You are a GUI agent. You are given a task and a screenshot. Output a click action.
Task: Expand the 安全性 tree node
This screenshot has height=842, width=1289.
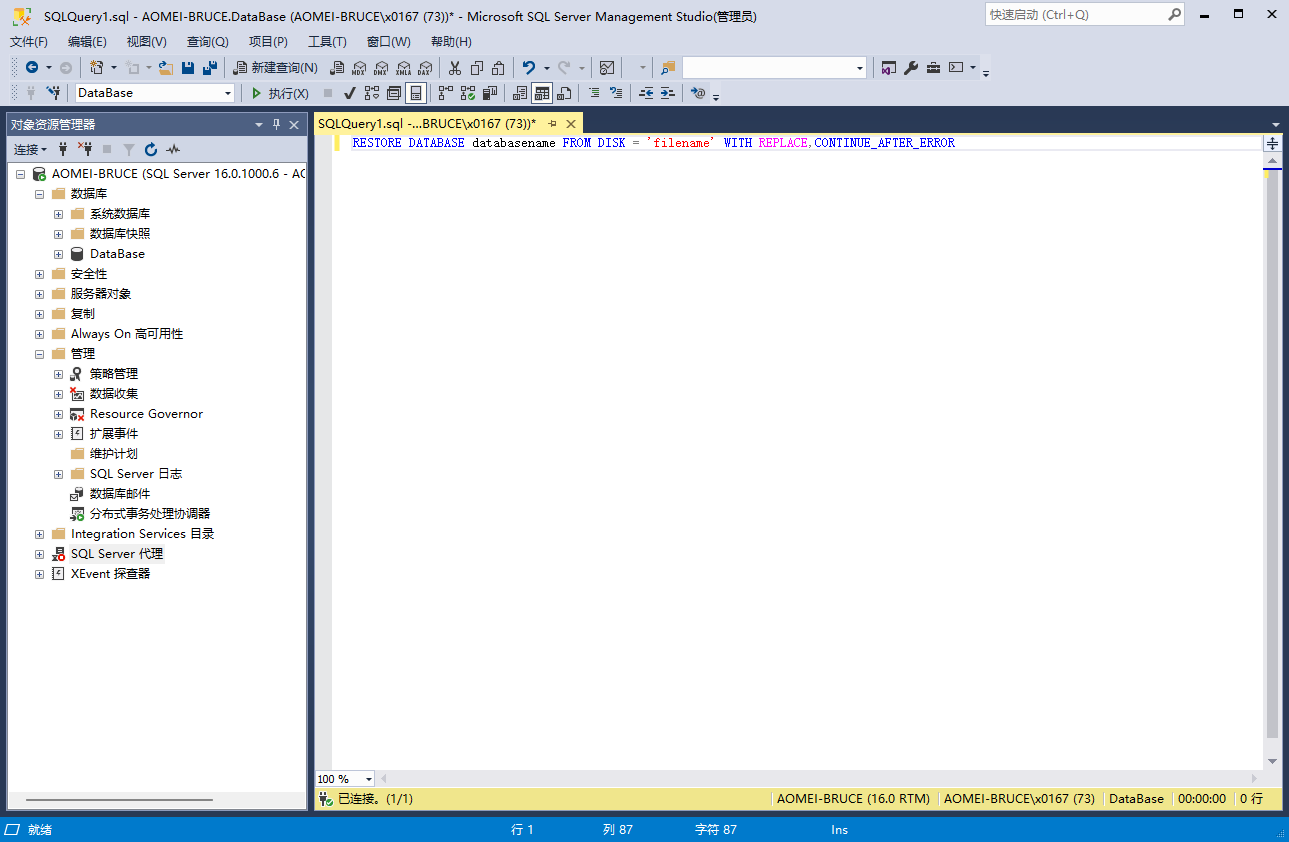[x=40, y=274]
